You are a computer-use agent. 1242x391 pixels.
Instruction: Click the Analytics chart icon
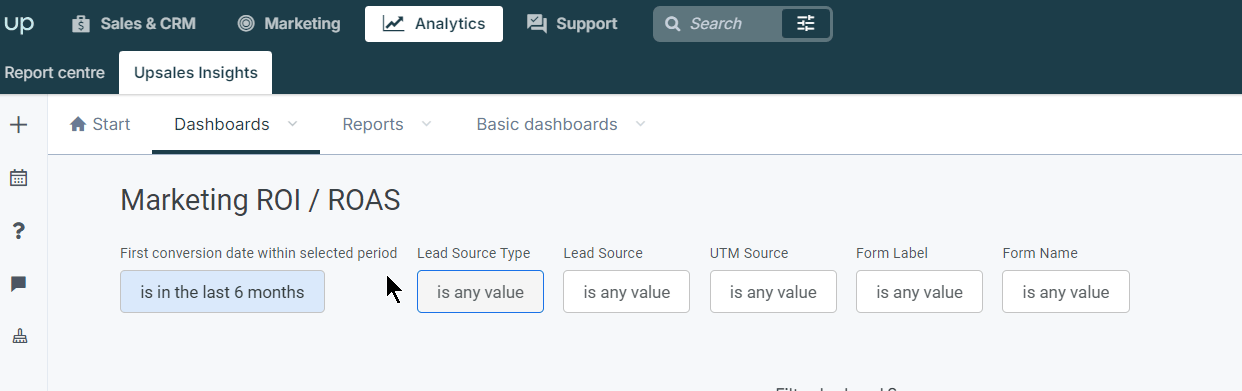tap(394, 24)
